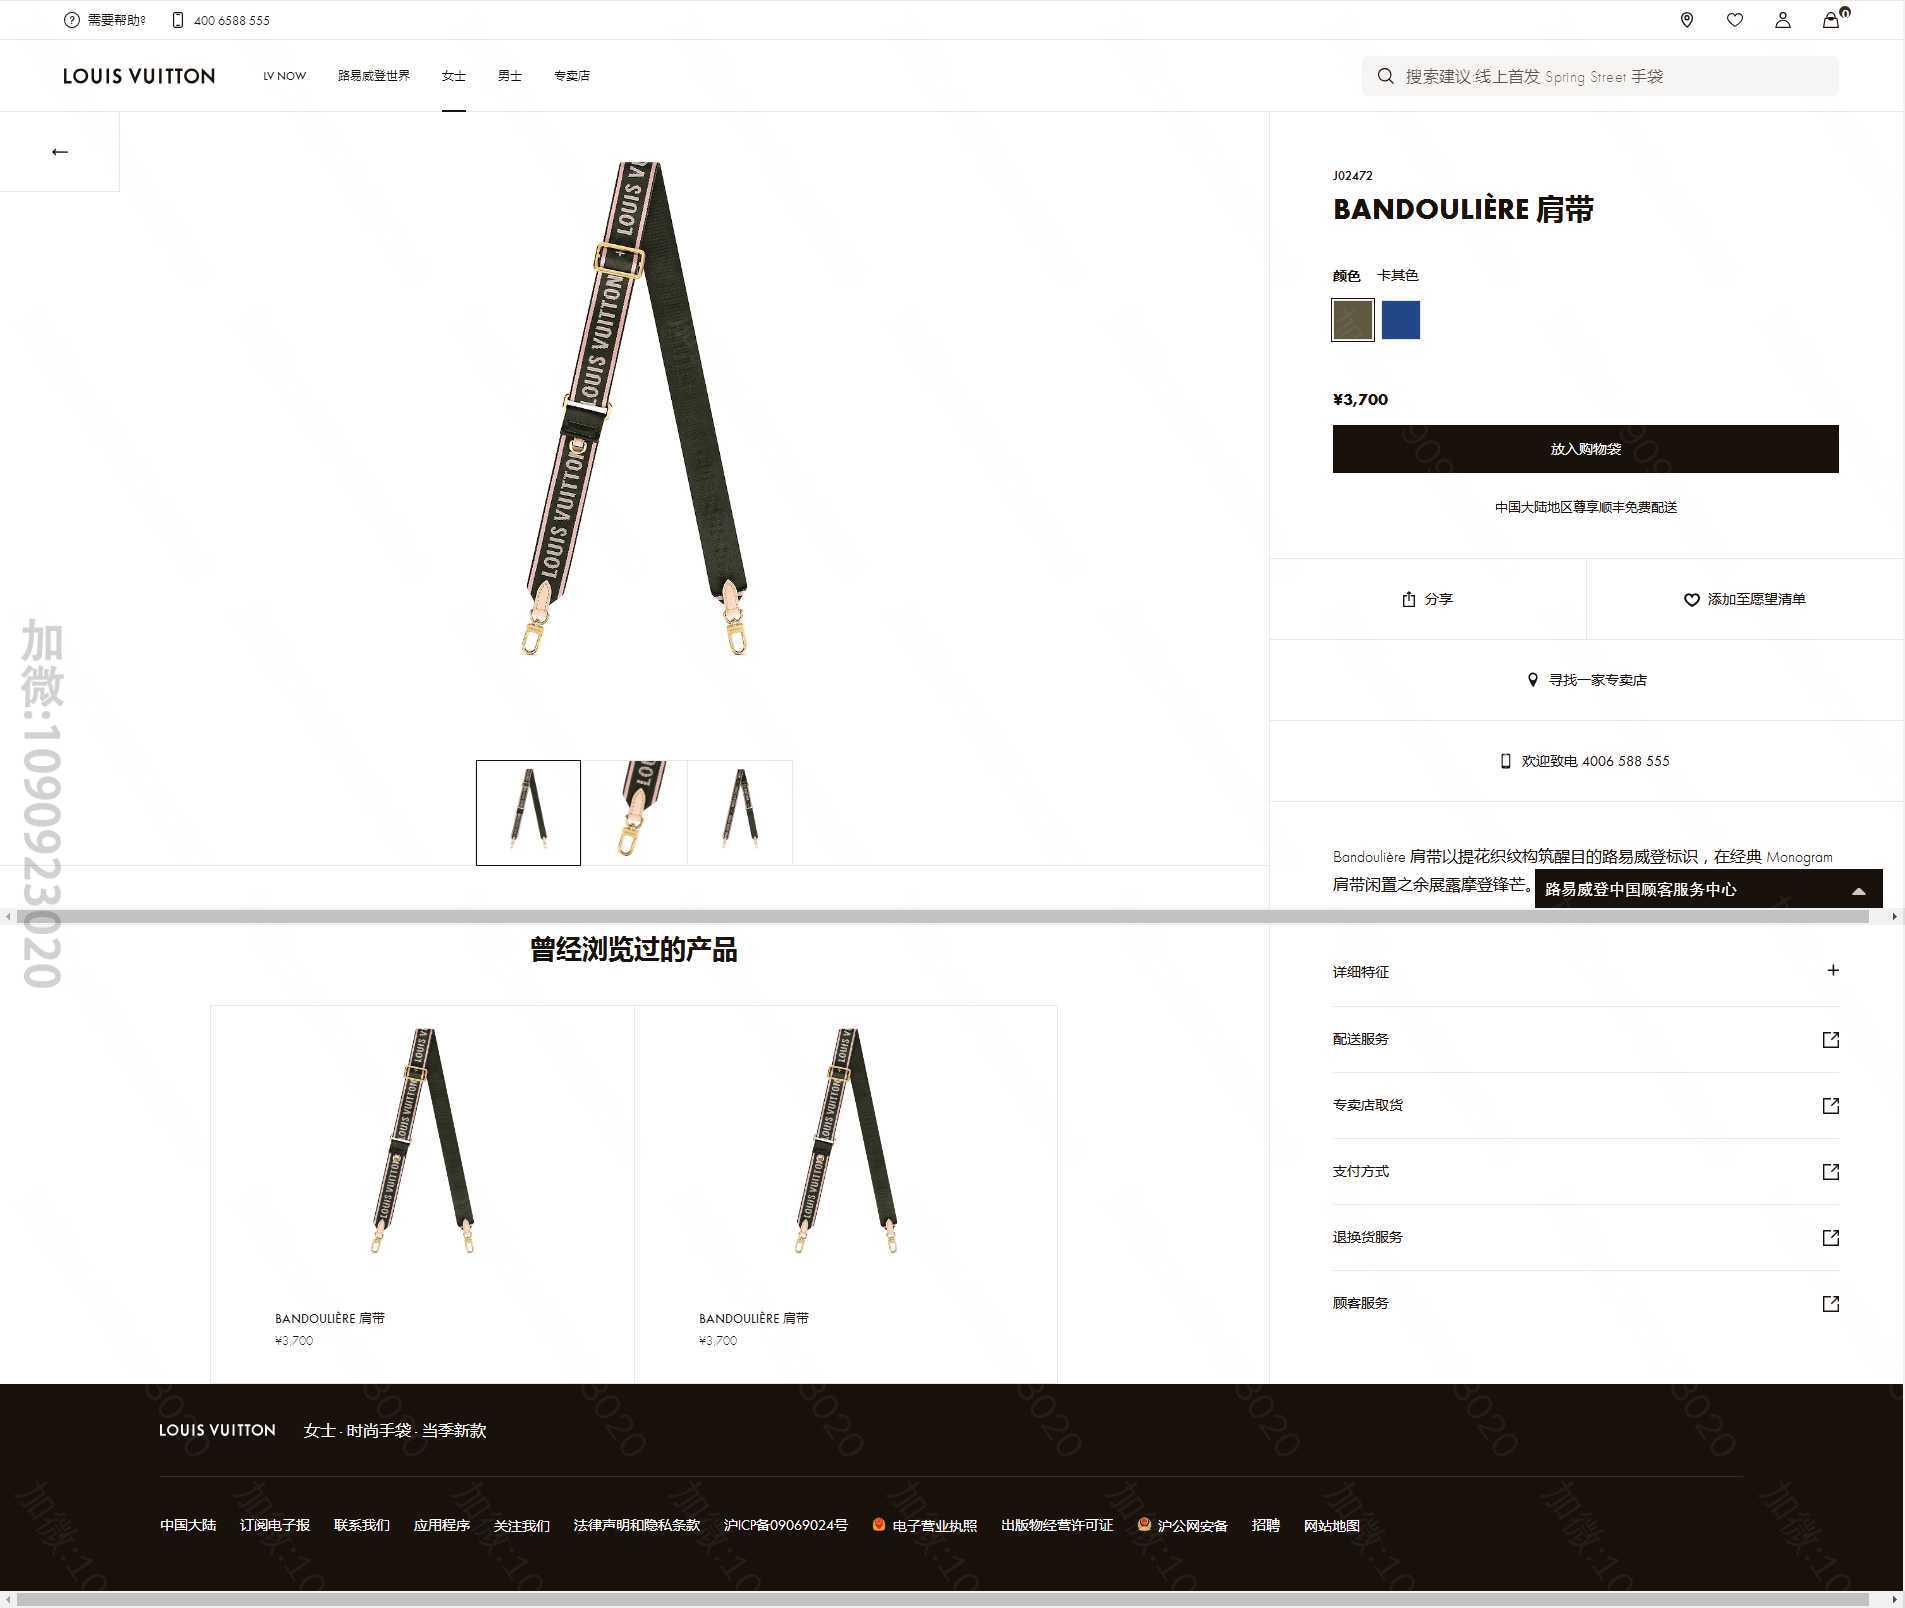Viewport: 1905px width, 1608px height.
Task: Open the 专卖店 menu
Action: coord(572,76)
